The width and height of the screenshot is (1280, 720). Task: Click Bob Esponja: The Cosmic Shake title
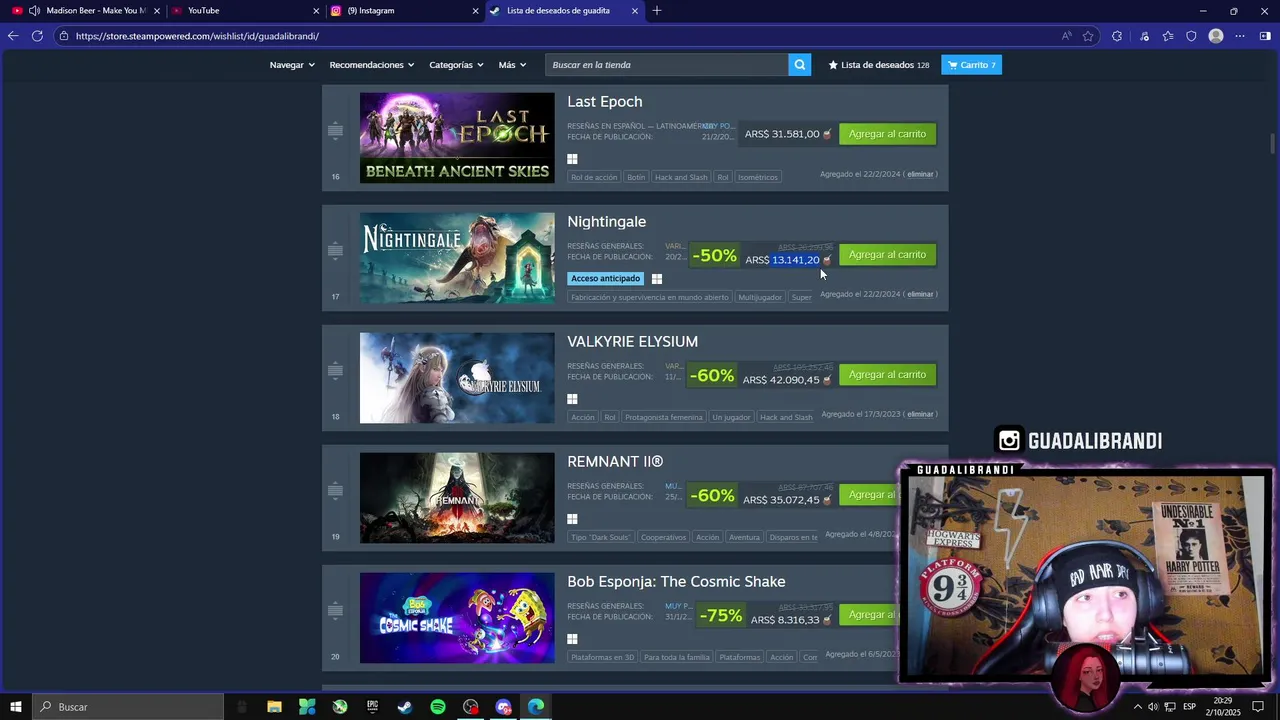tap(676, 582)
